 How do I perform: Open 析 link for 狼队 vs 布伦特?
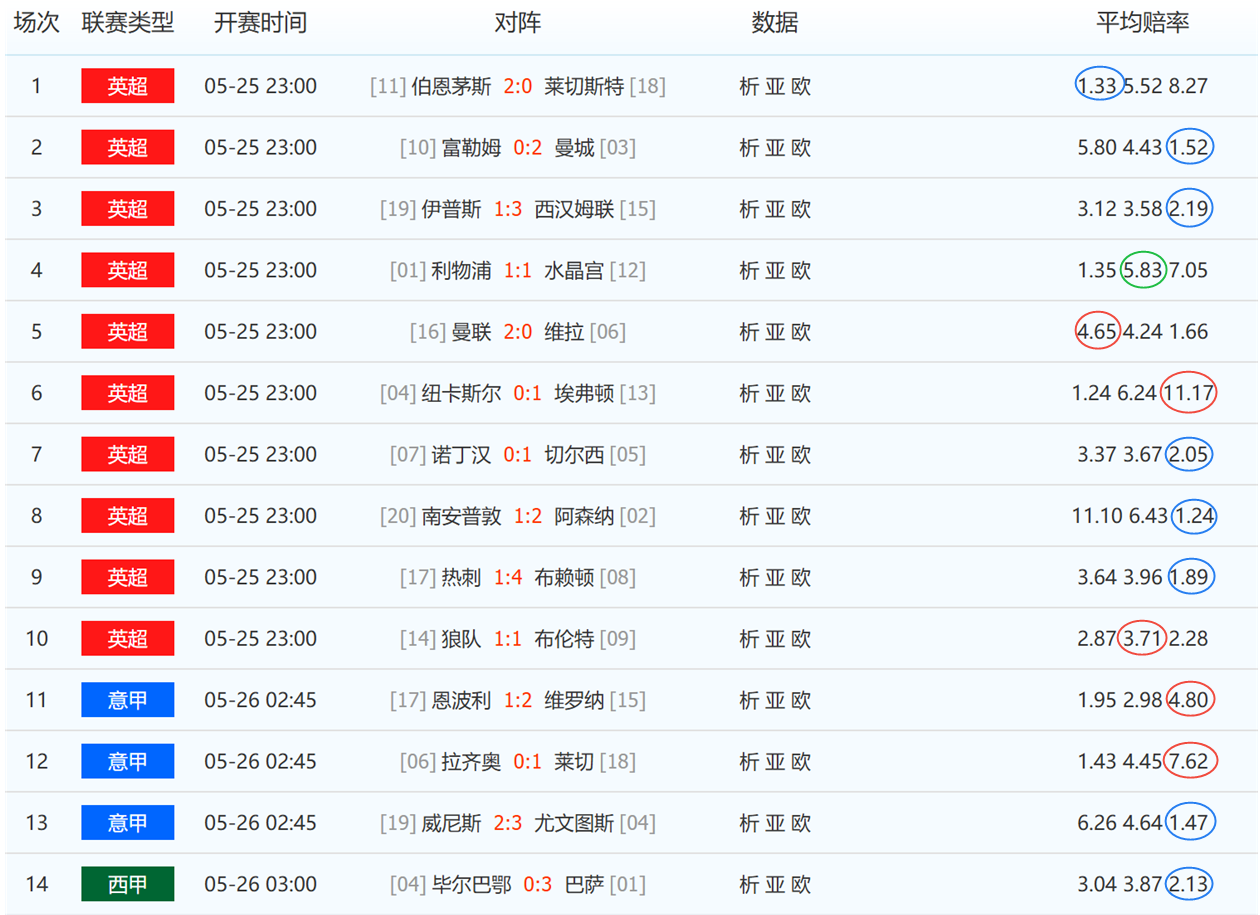click(x=749, y=638)
